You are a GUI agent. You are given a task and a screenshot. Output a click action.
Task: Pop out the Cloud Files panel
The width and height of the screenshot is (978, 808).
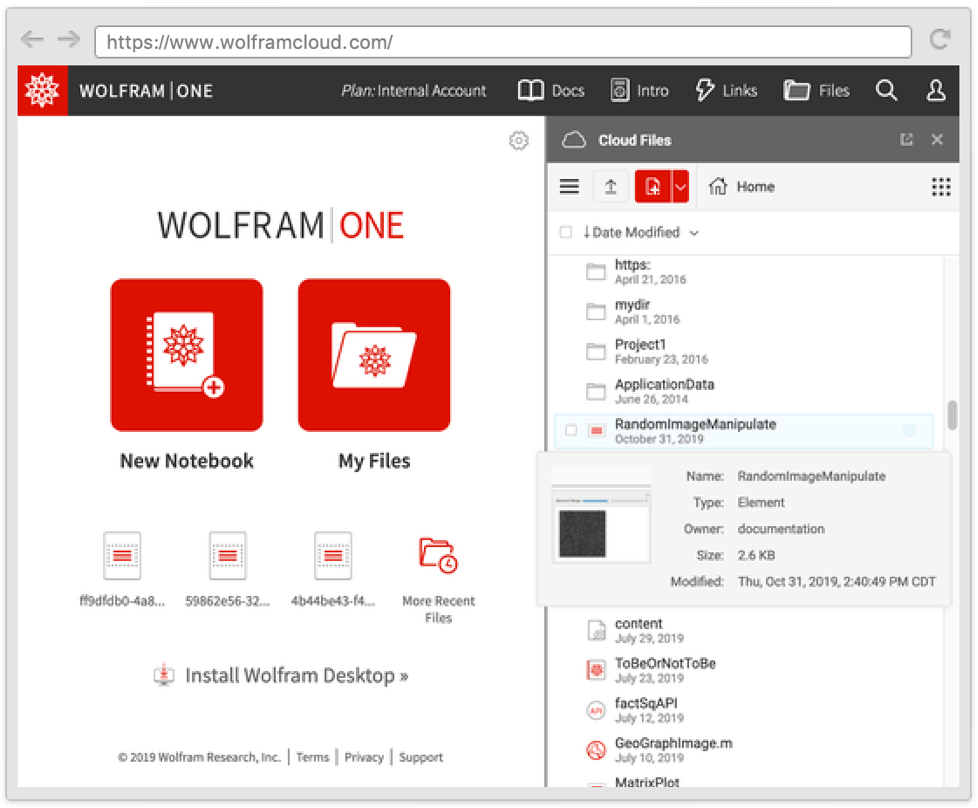pyautogui.click(x=906, y=140)
